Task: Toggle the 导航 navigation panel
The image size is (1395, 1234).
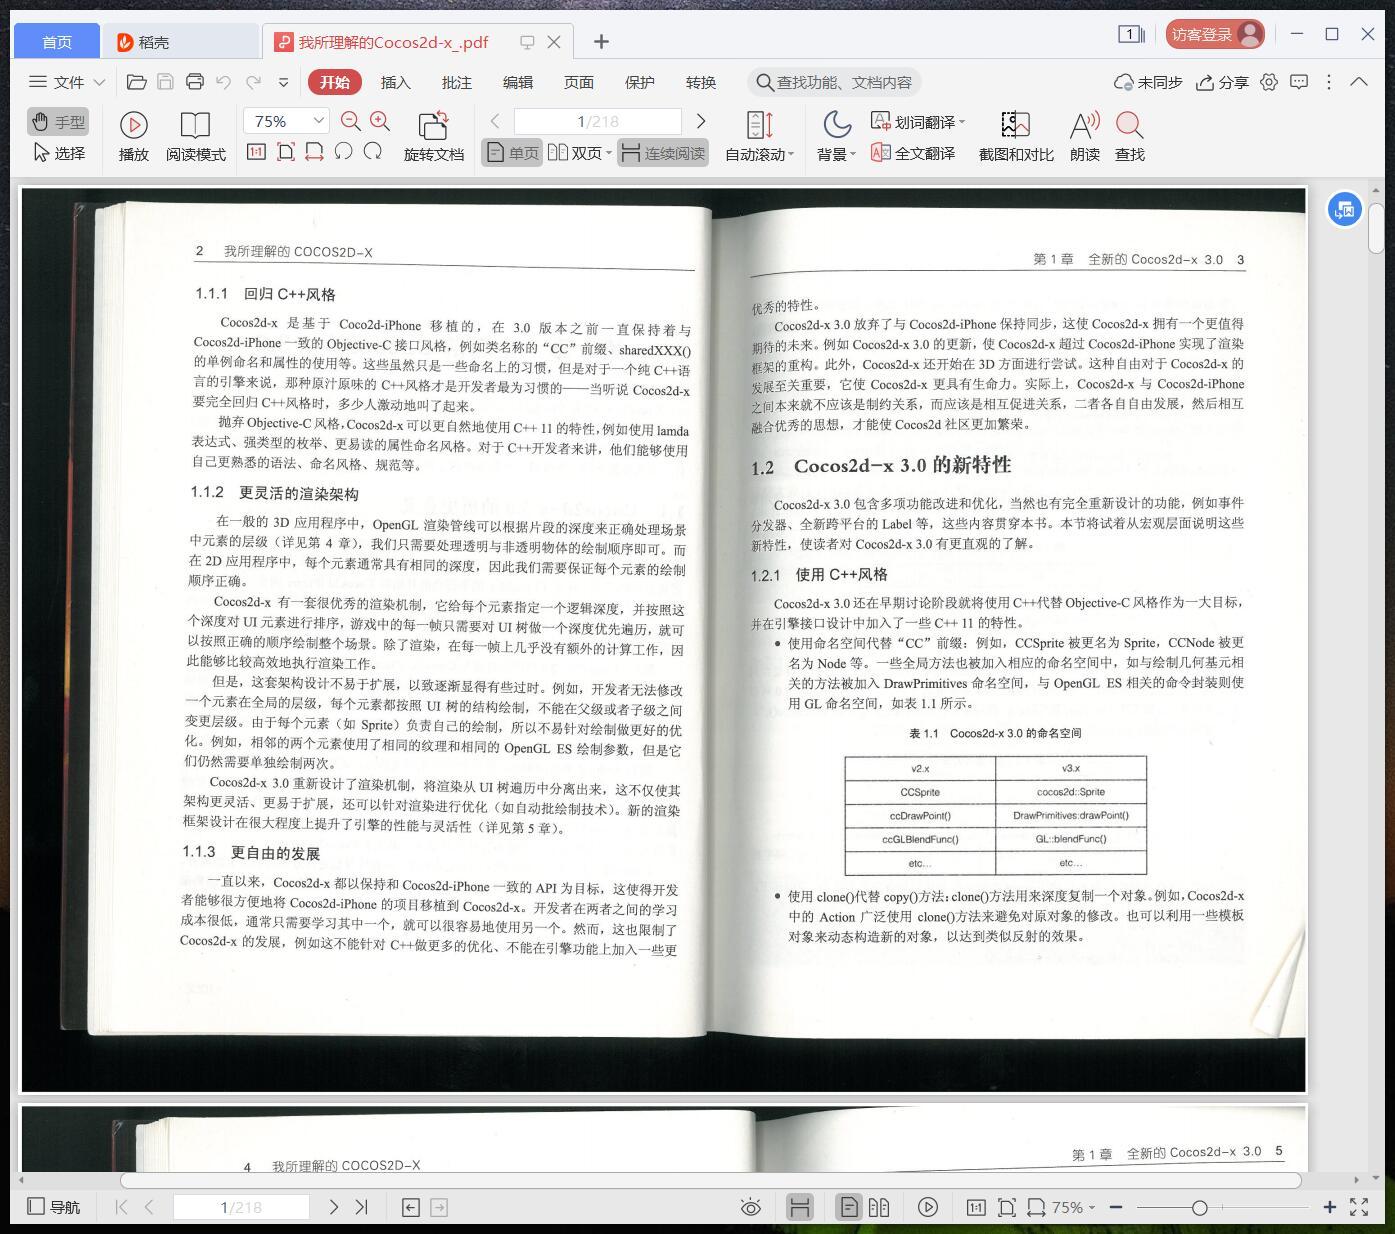Action: (x=53, y=1207)
